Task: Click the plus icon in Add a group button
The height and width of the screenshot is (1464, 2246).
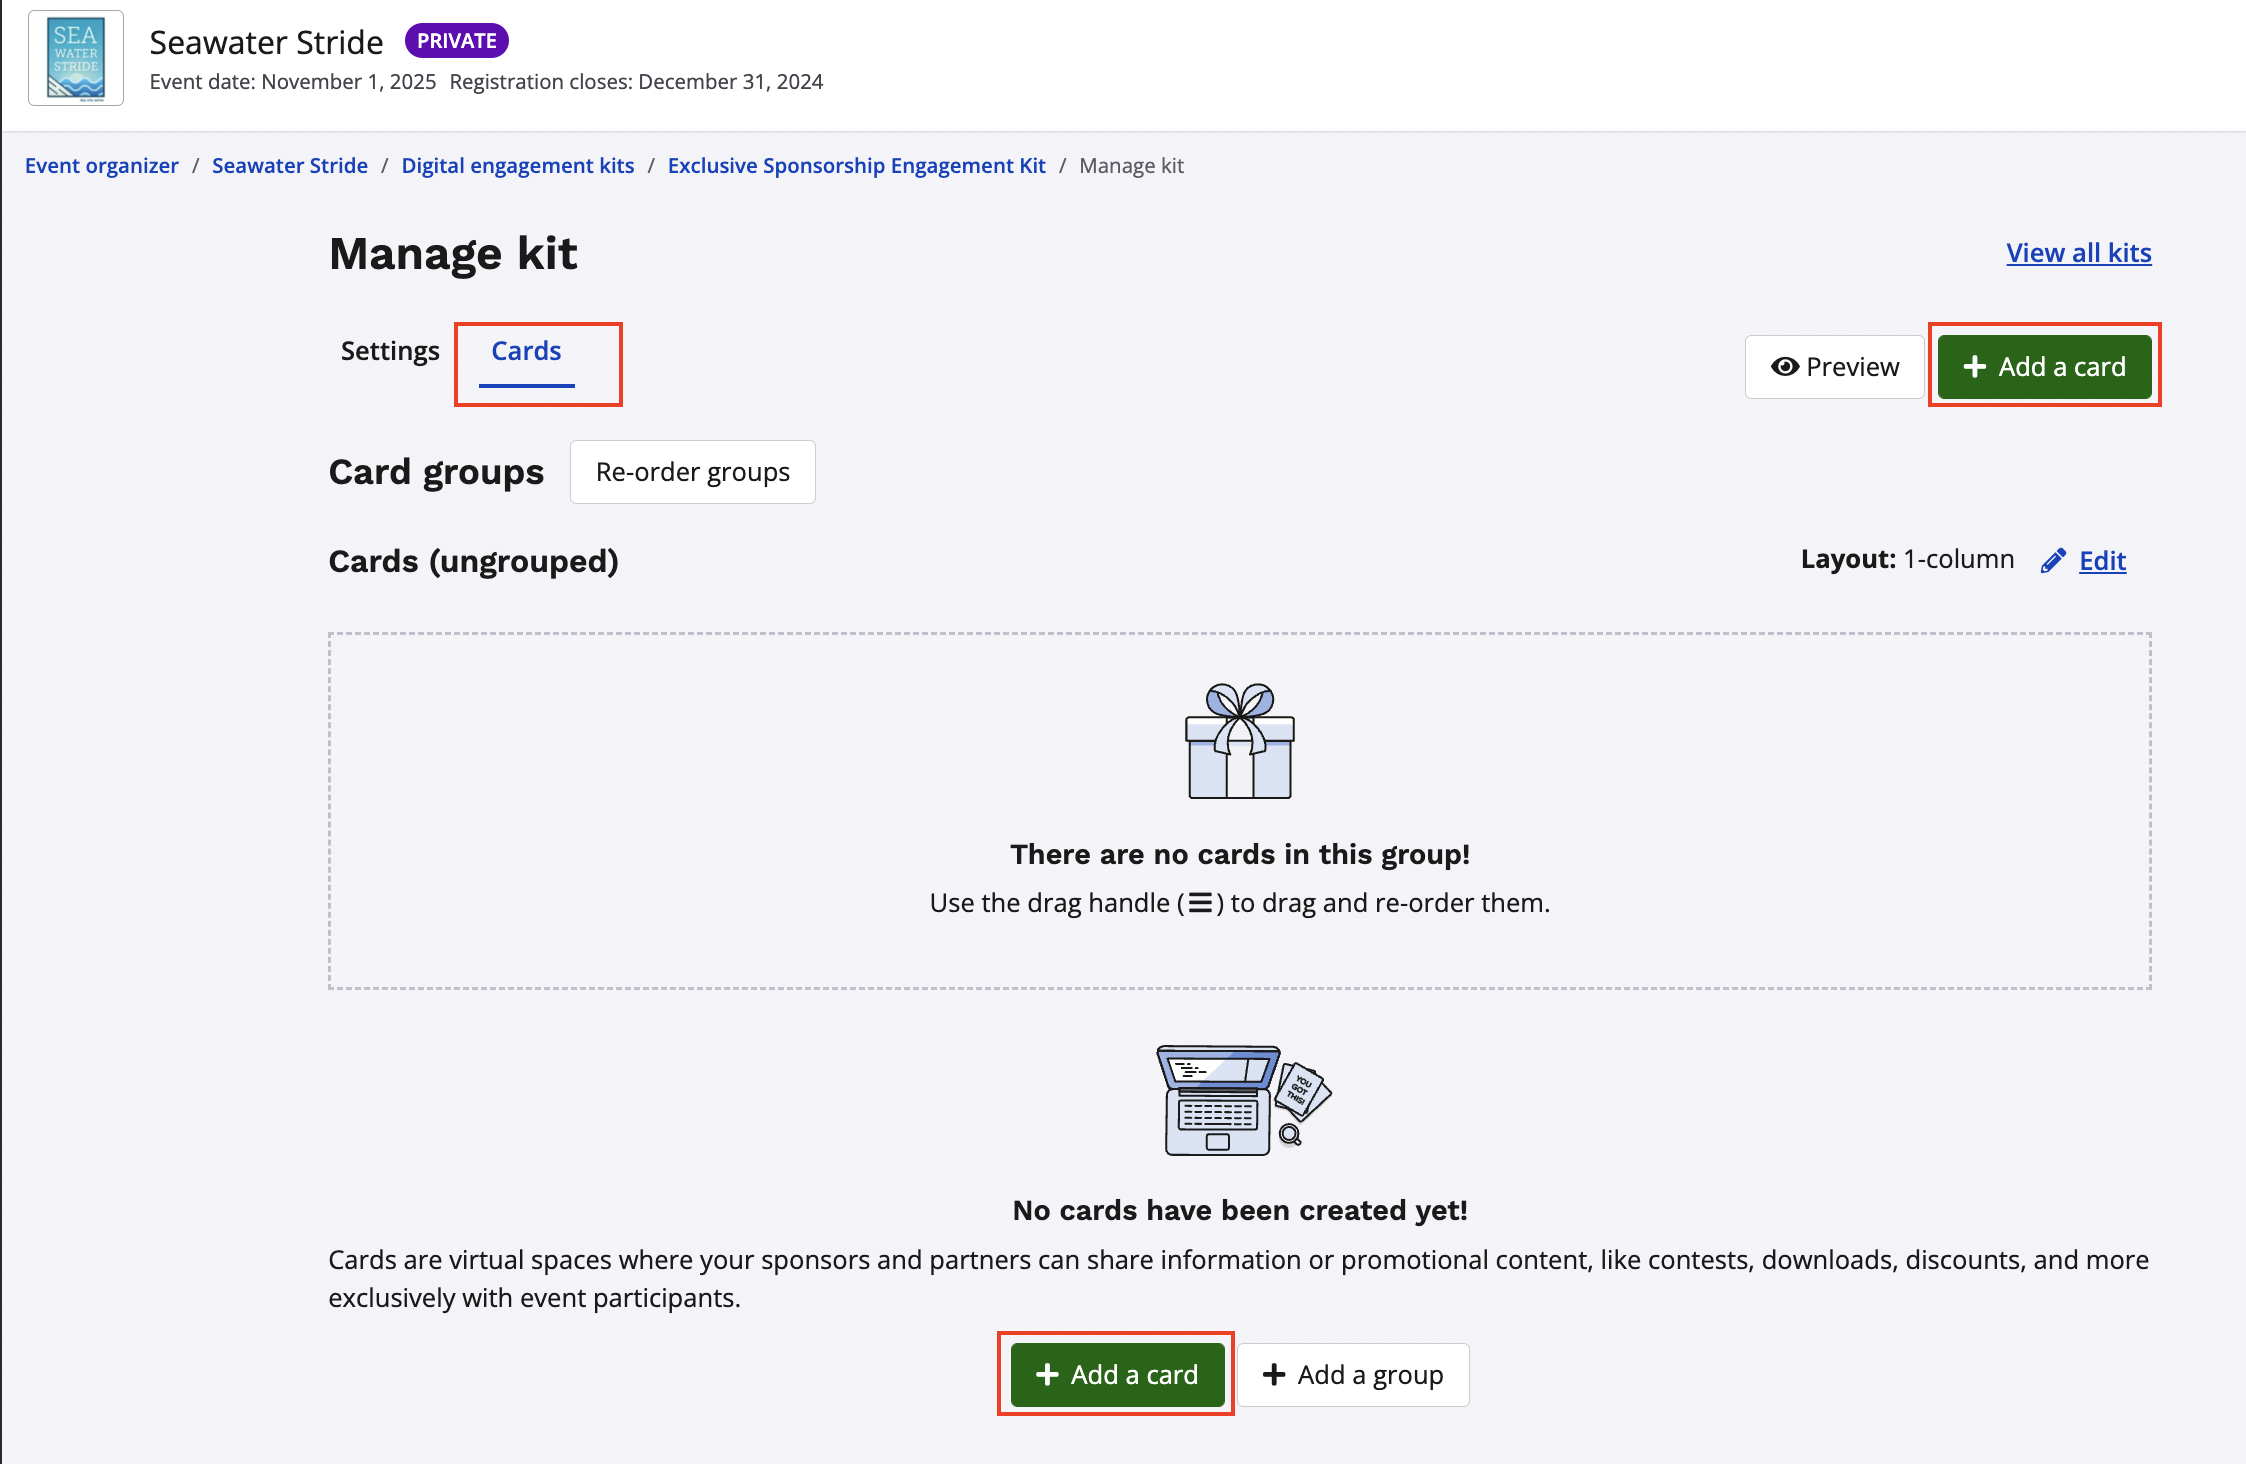Action: coord(1274,1375)
